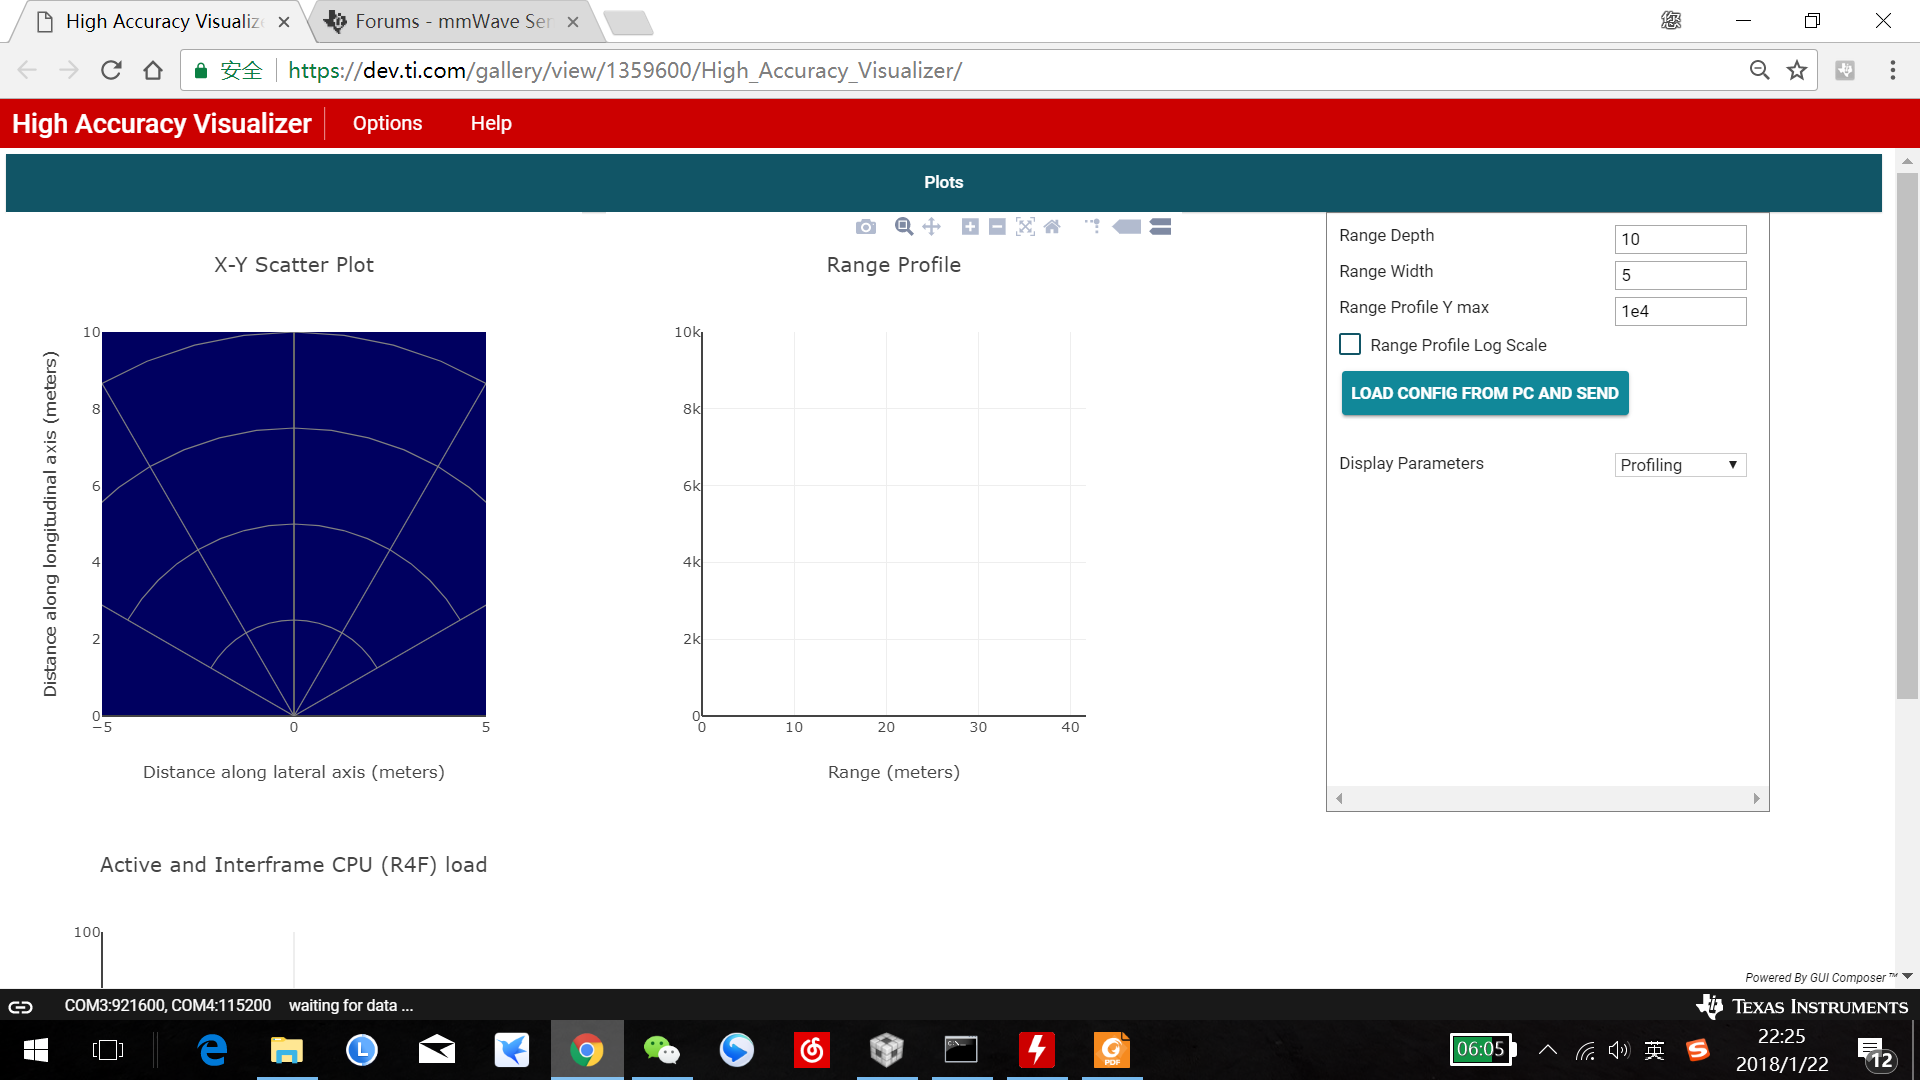Open WeChat from the taskbar

click(x=661, y=1050)
